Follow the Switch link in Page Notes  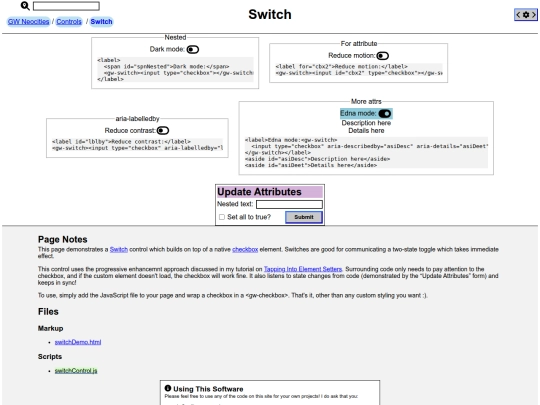coord(119,249)
